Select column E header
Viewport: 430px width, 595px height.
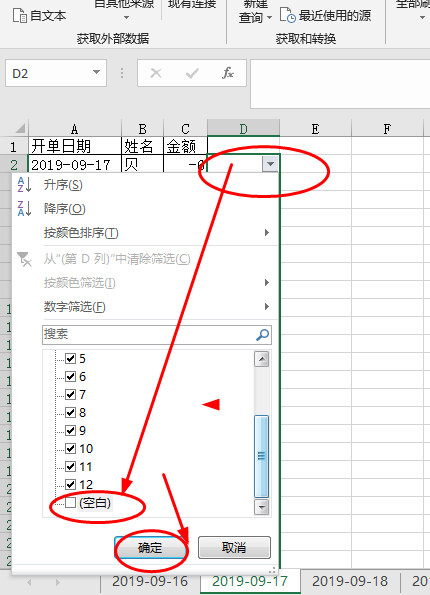[x=315, y=129]
